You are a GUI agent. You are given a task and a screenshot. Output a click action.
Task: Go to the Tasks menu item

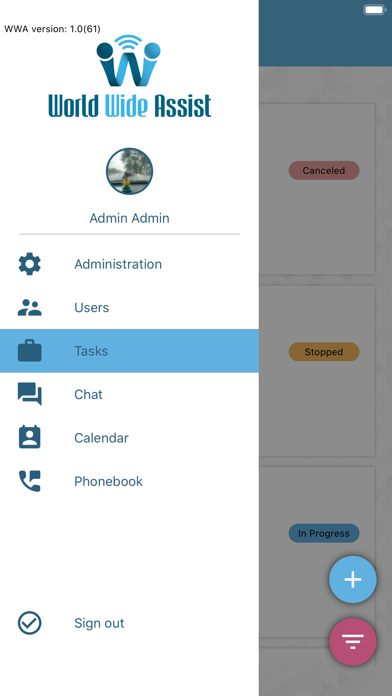tap(129, 351)
